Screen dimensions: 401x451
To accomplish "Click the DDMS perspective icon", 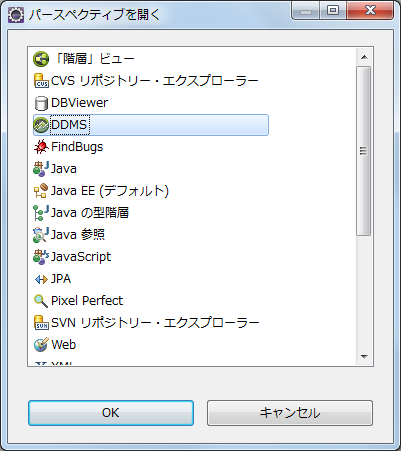I will tap(41, 125).
